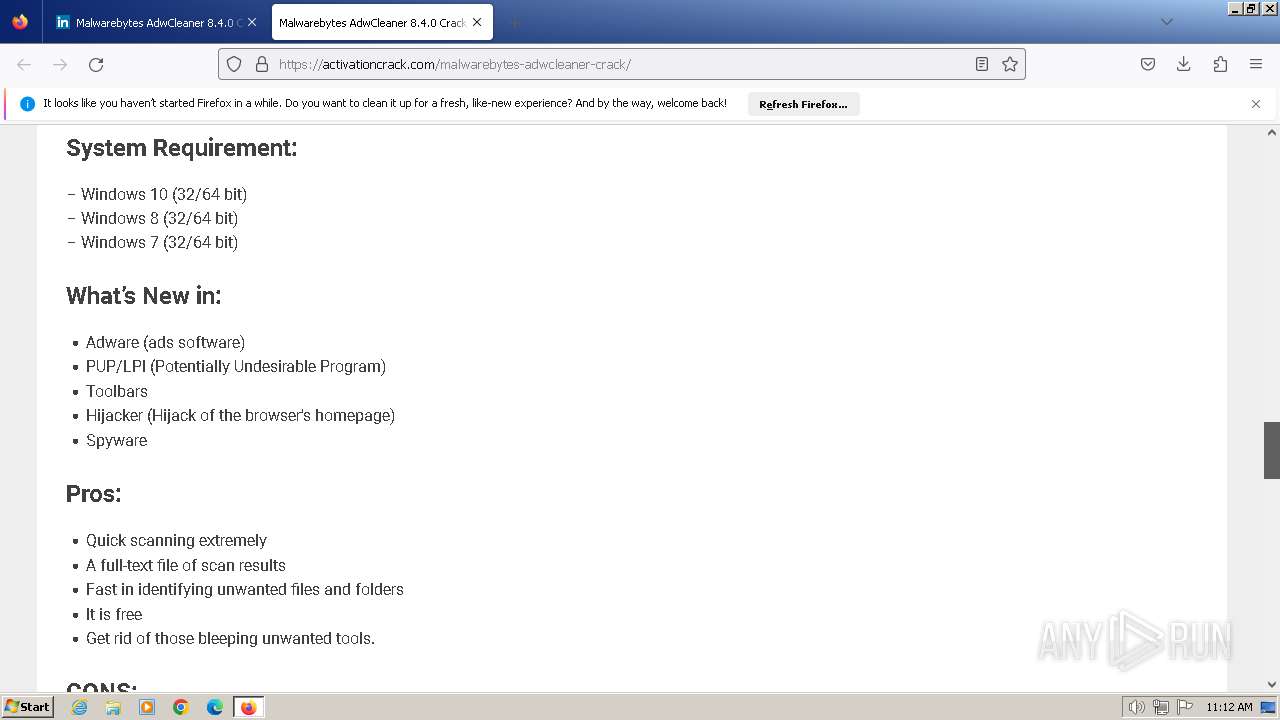1280x720 pixels.
Task: Click the Fast in identifying unwanted files bullet
Action: [x=245, y=589]
